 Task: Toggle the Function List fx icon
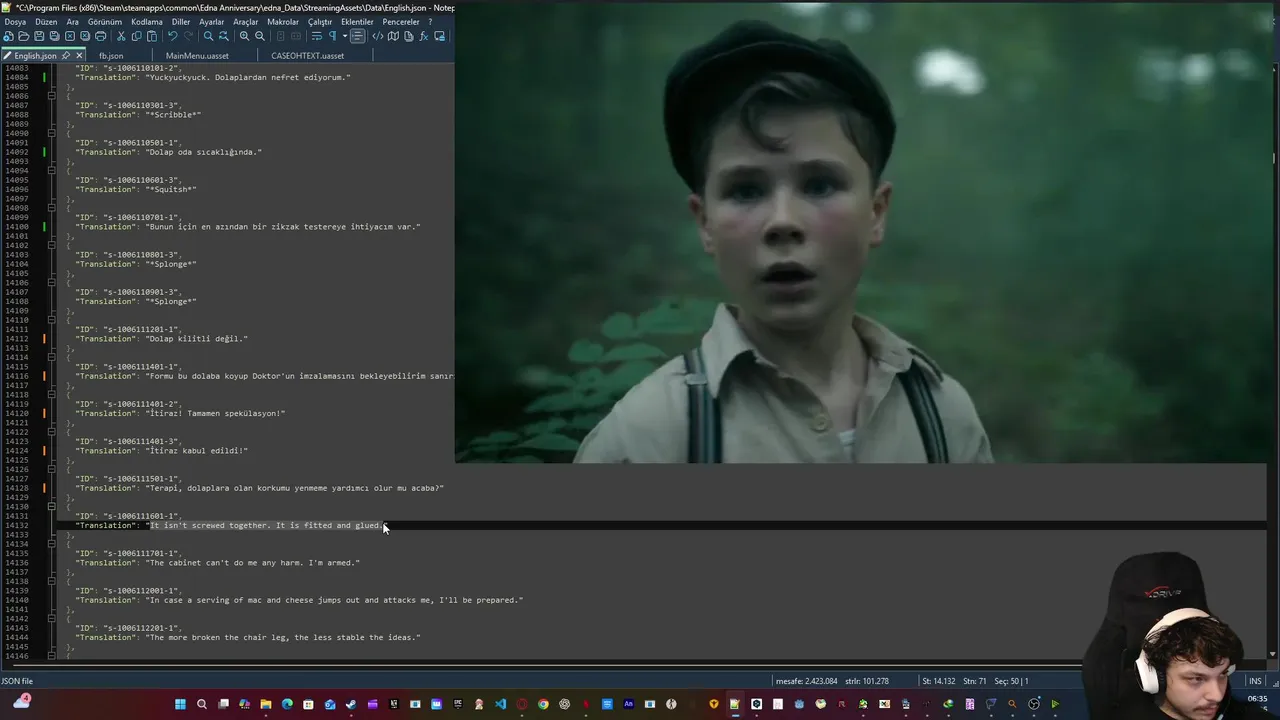pos(424,36)
